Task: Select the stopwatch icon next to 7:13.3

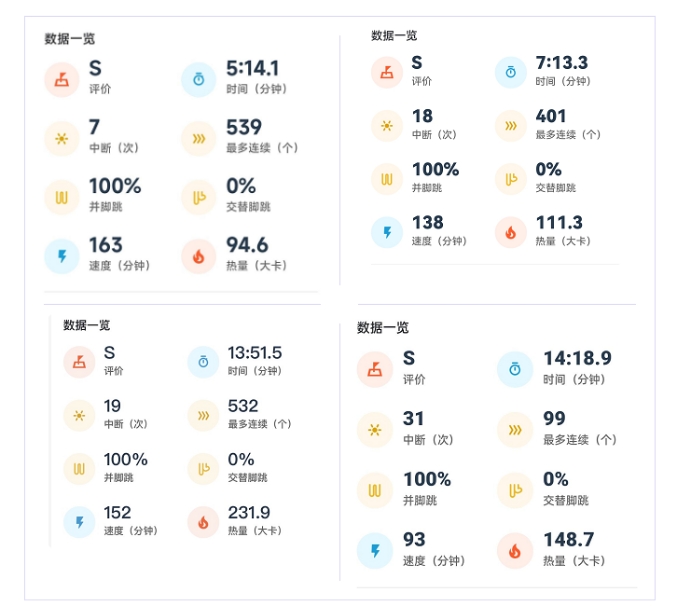Action: click(x=511, y=72)
